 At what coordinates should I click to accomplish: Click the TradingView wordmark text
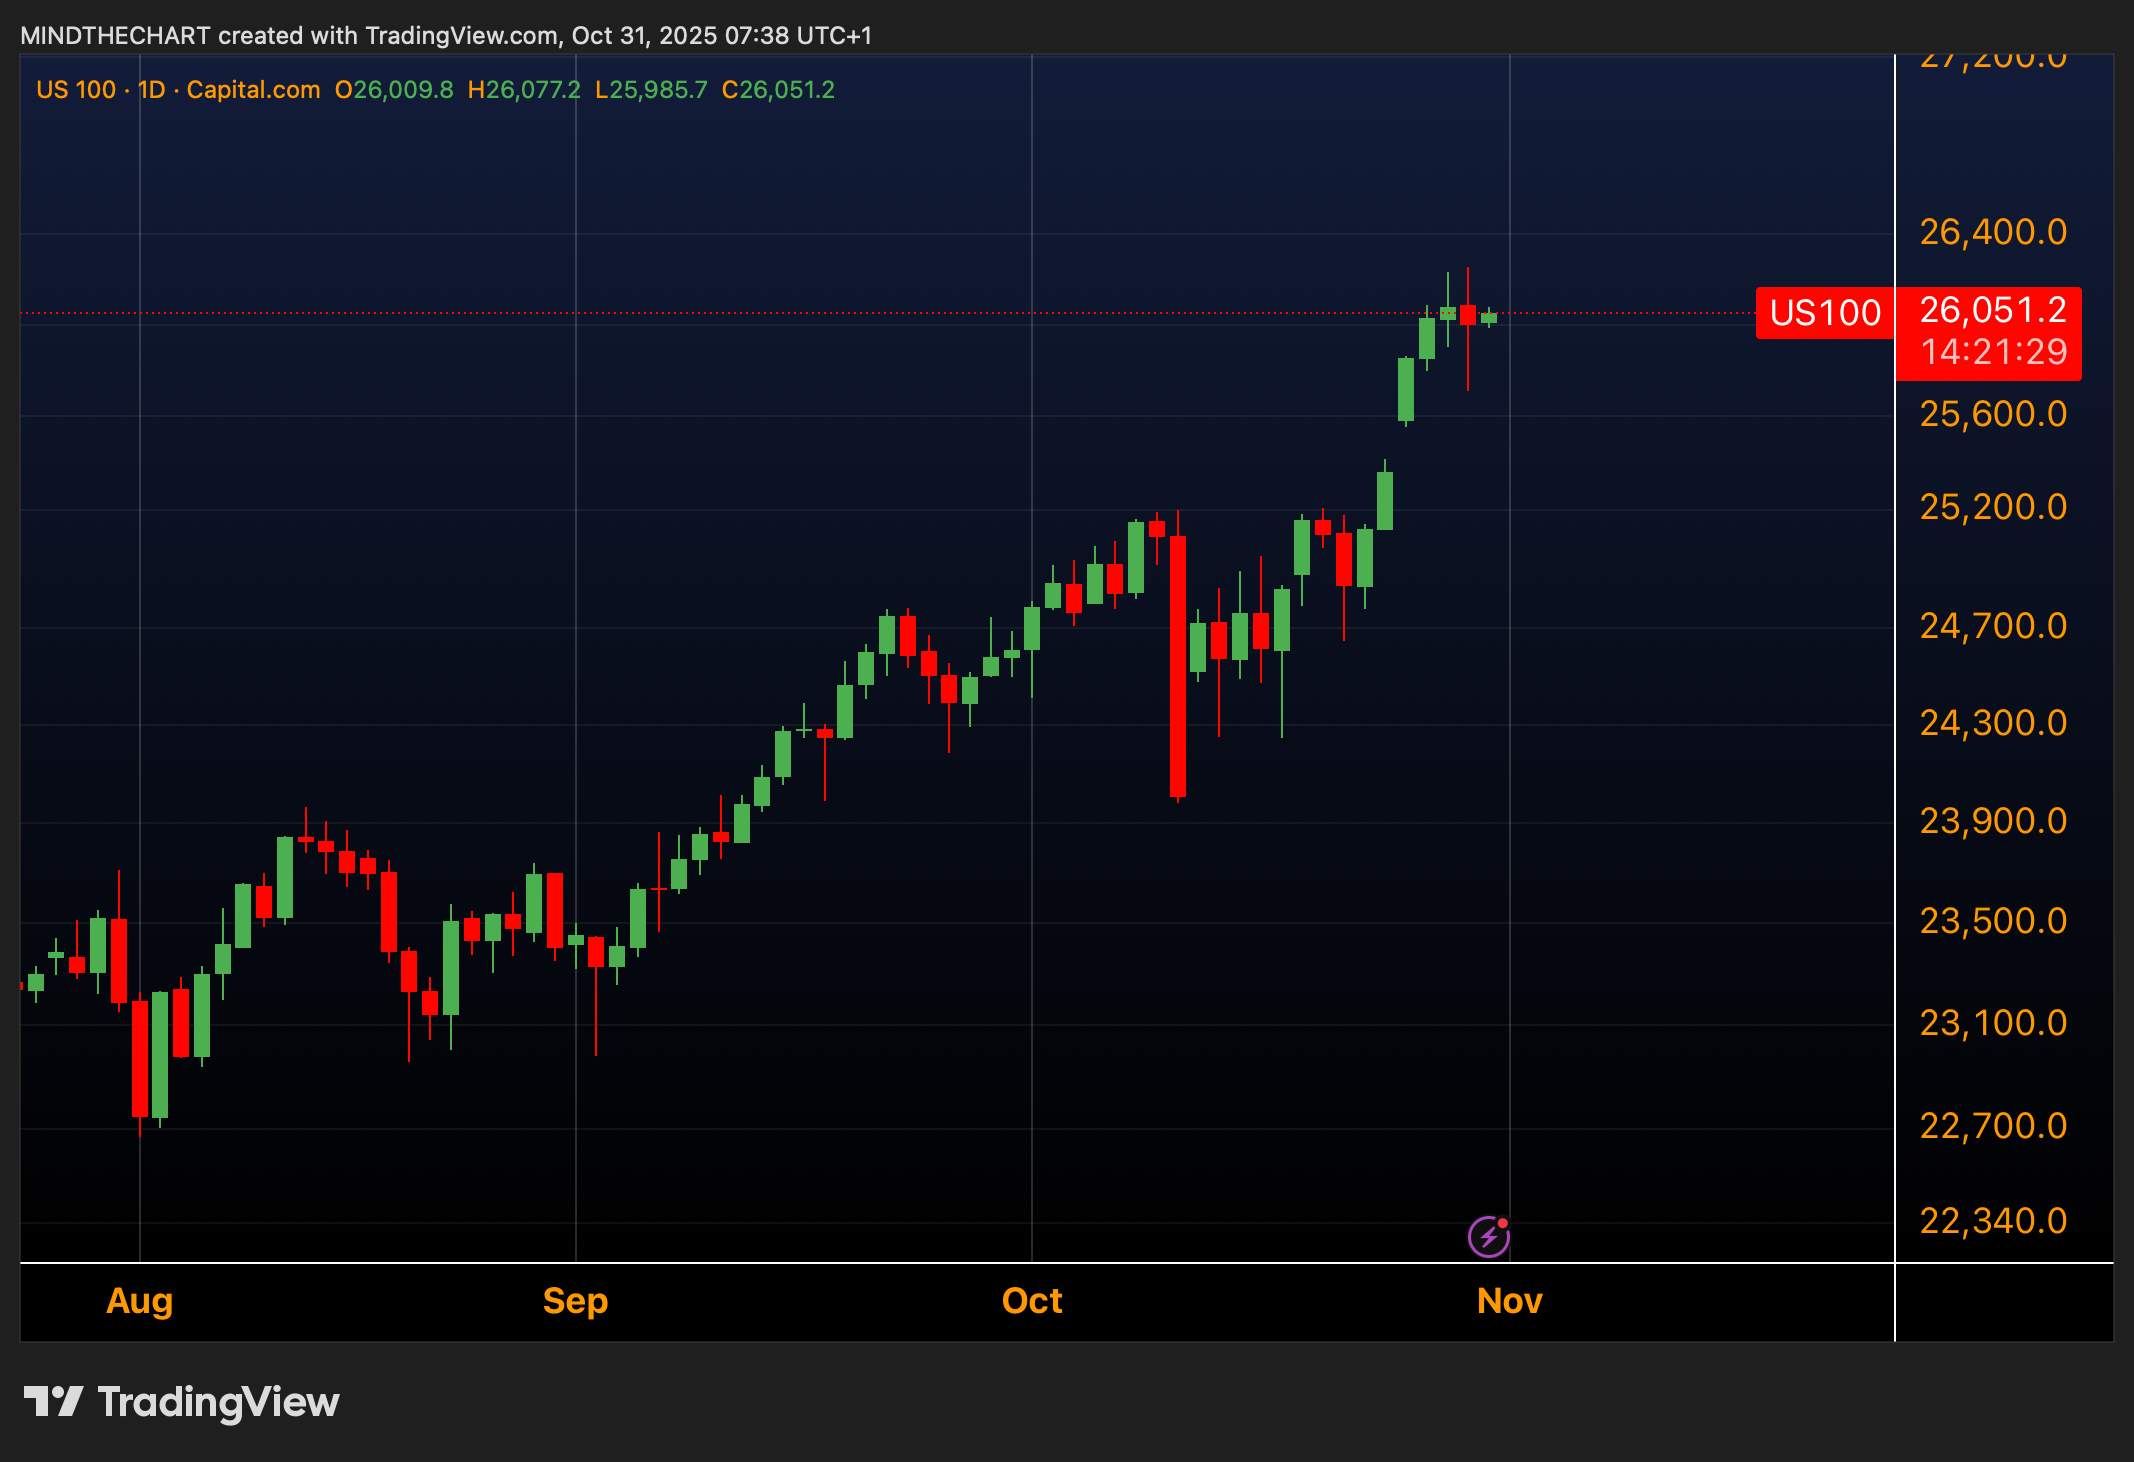pyautogui.click(x=218, y=1402)
